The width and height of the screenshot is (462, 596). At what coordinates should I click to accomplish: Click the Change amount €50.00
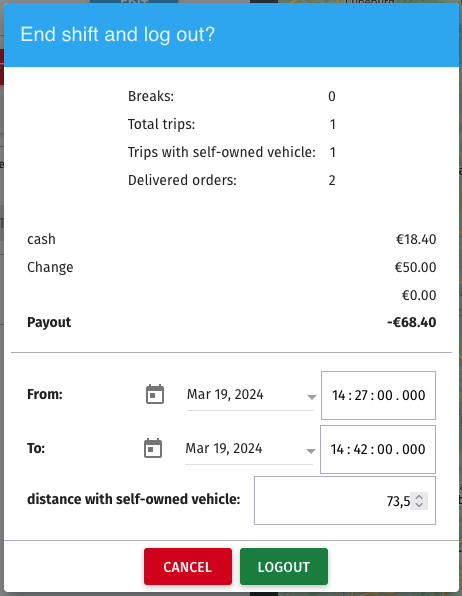coord(415,267)
